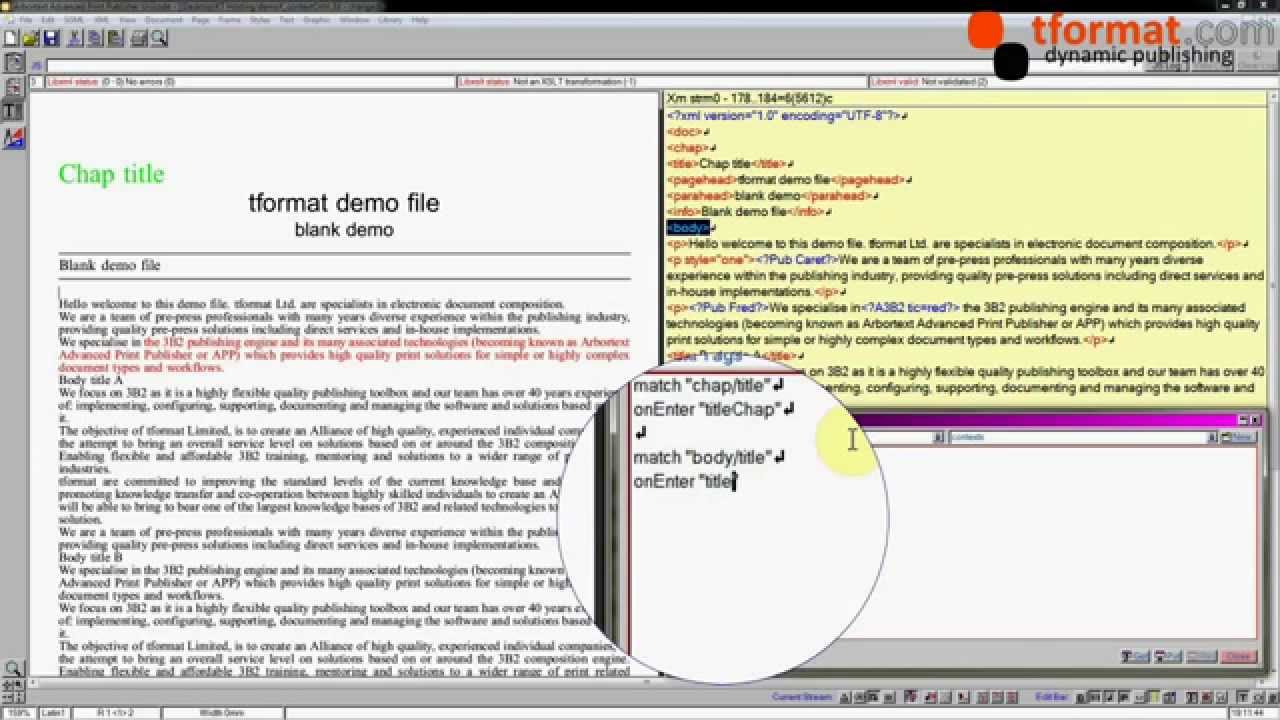Click the Libxml valid Not validated status
This screenshot has height=720, width=1280.
click(1072, 81)
